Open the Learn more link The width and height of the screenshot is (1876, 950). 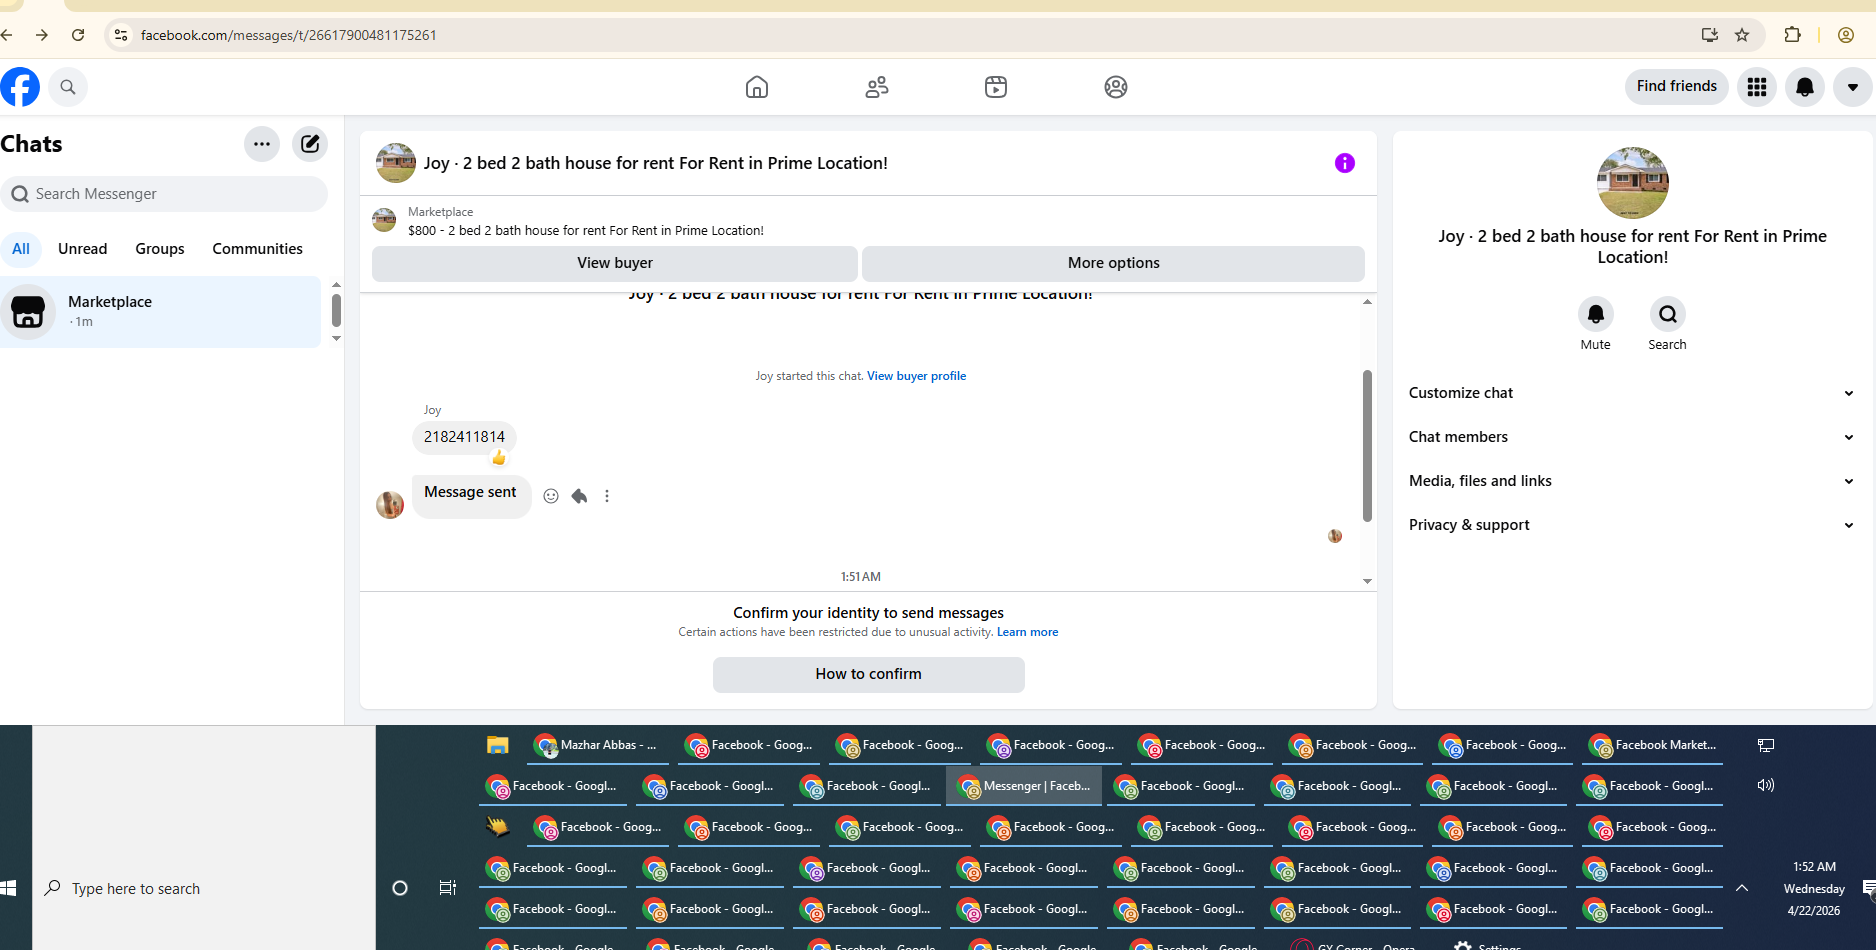(x=1028, y=632)
